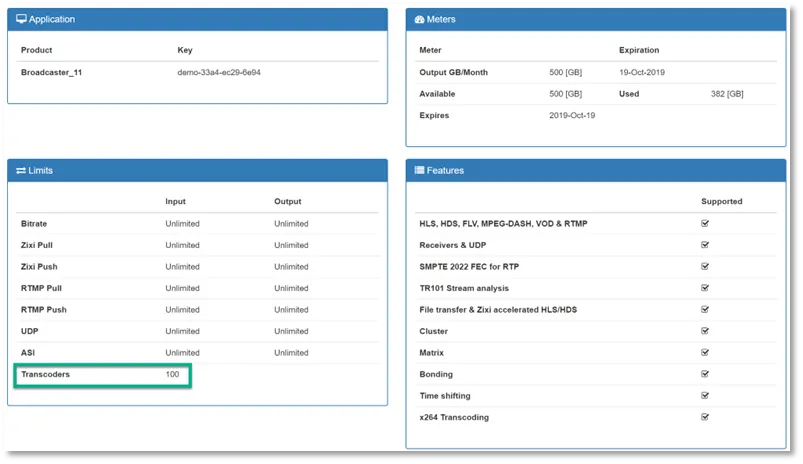Click the Application panel monitor icon

tap(21, 19)
